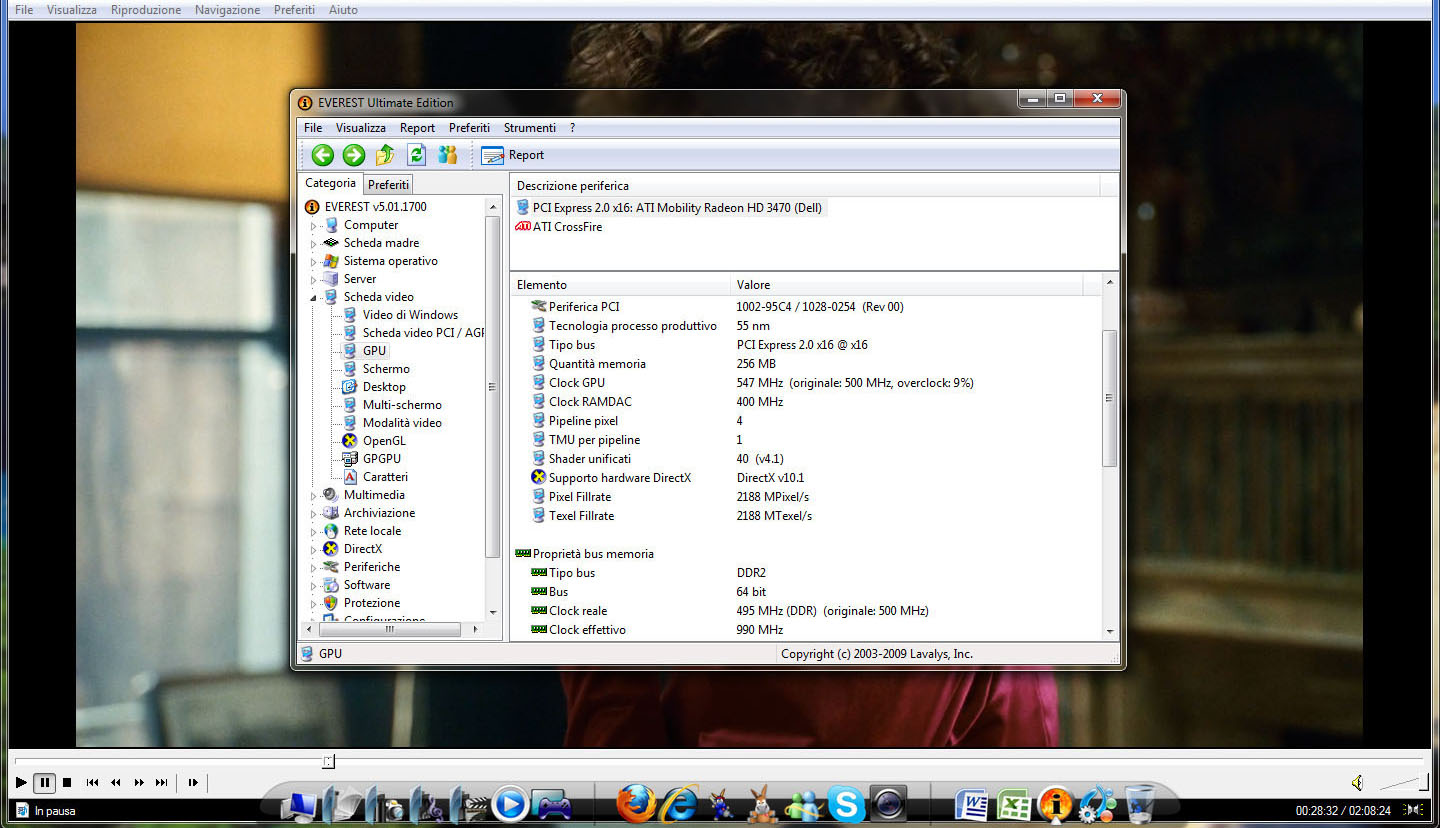The width and height of the screenshot is (1440, 828).
Task: Expand the Server tree node
Action: (x=313, y=280)
